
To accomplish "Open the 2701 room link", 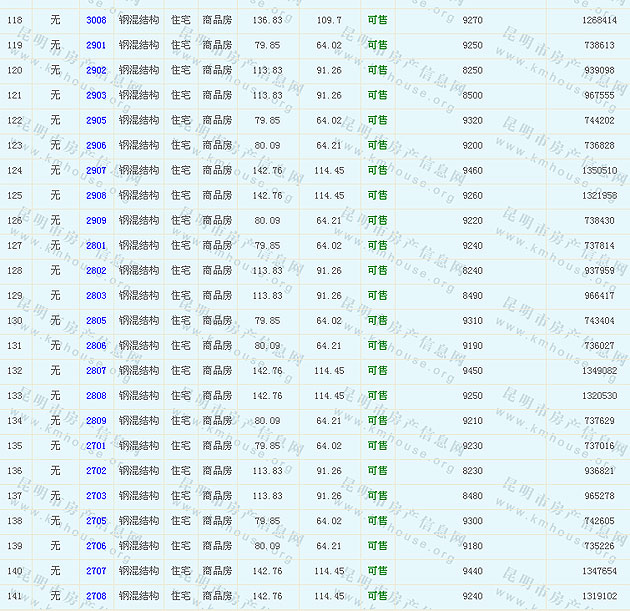I will tap(96, 445).
